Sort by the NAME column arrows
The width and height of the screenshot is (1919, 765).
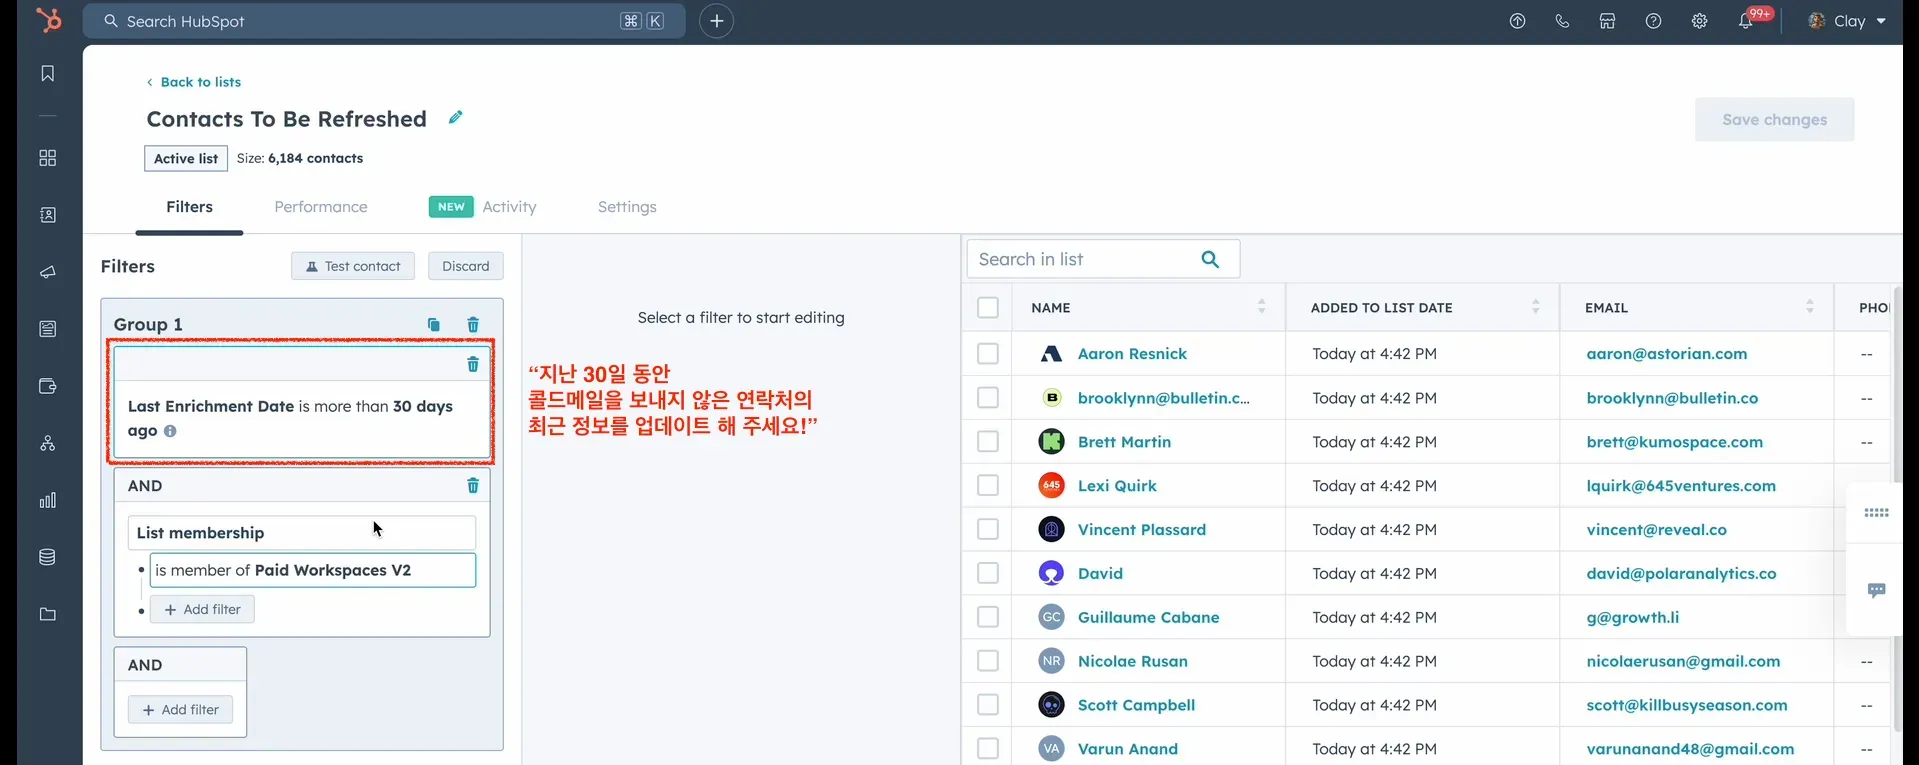1261,308
